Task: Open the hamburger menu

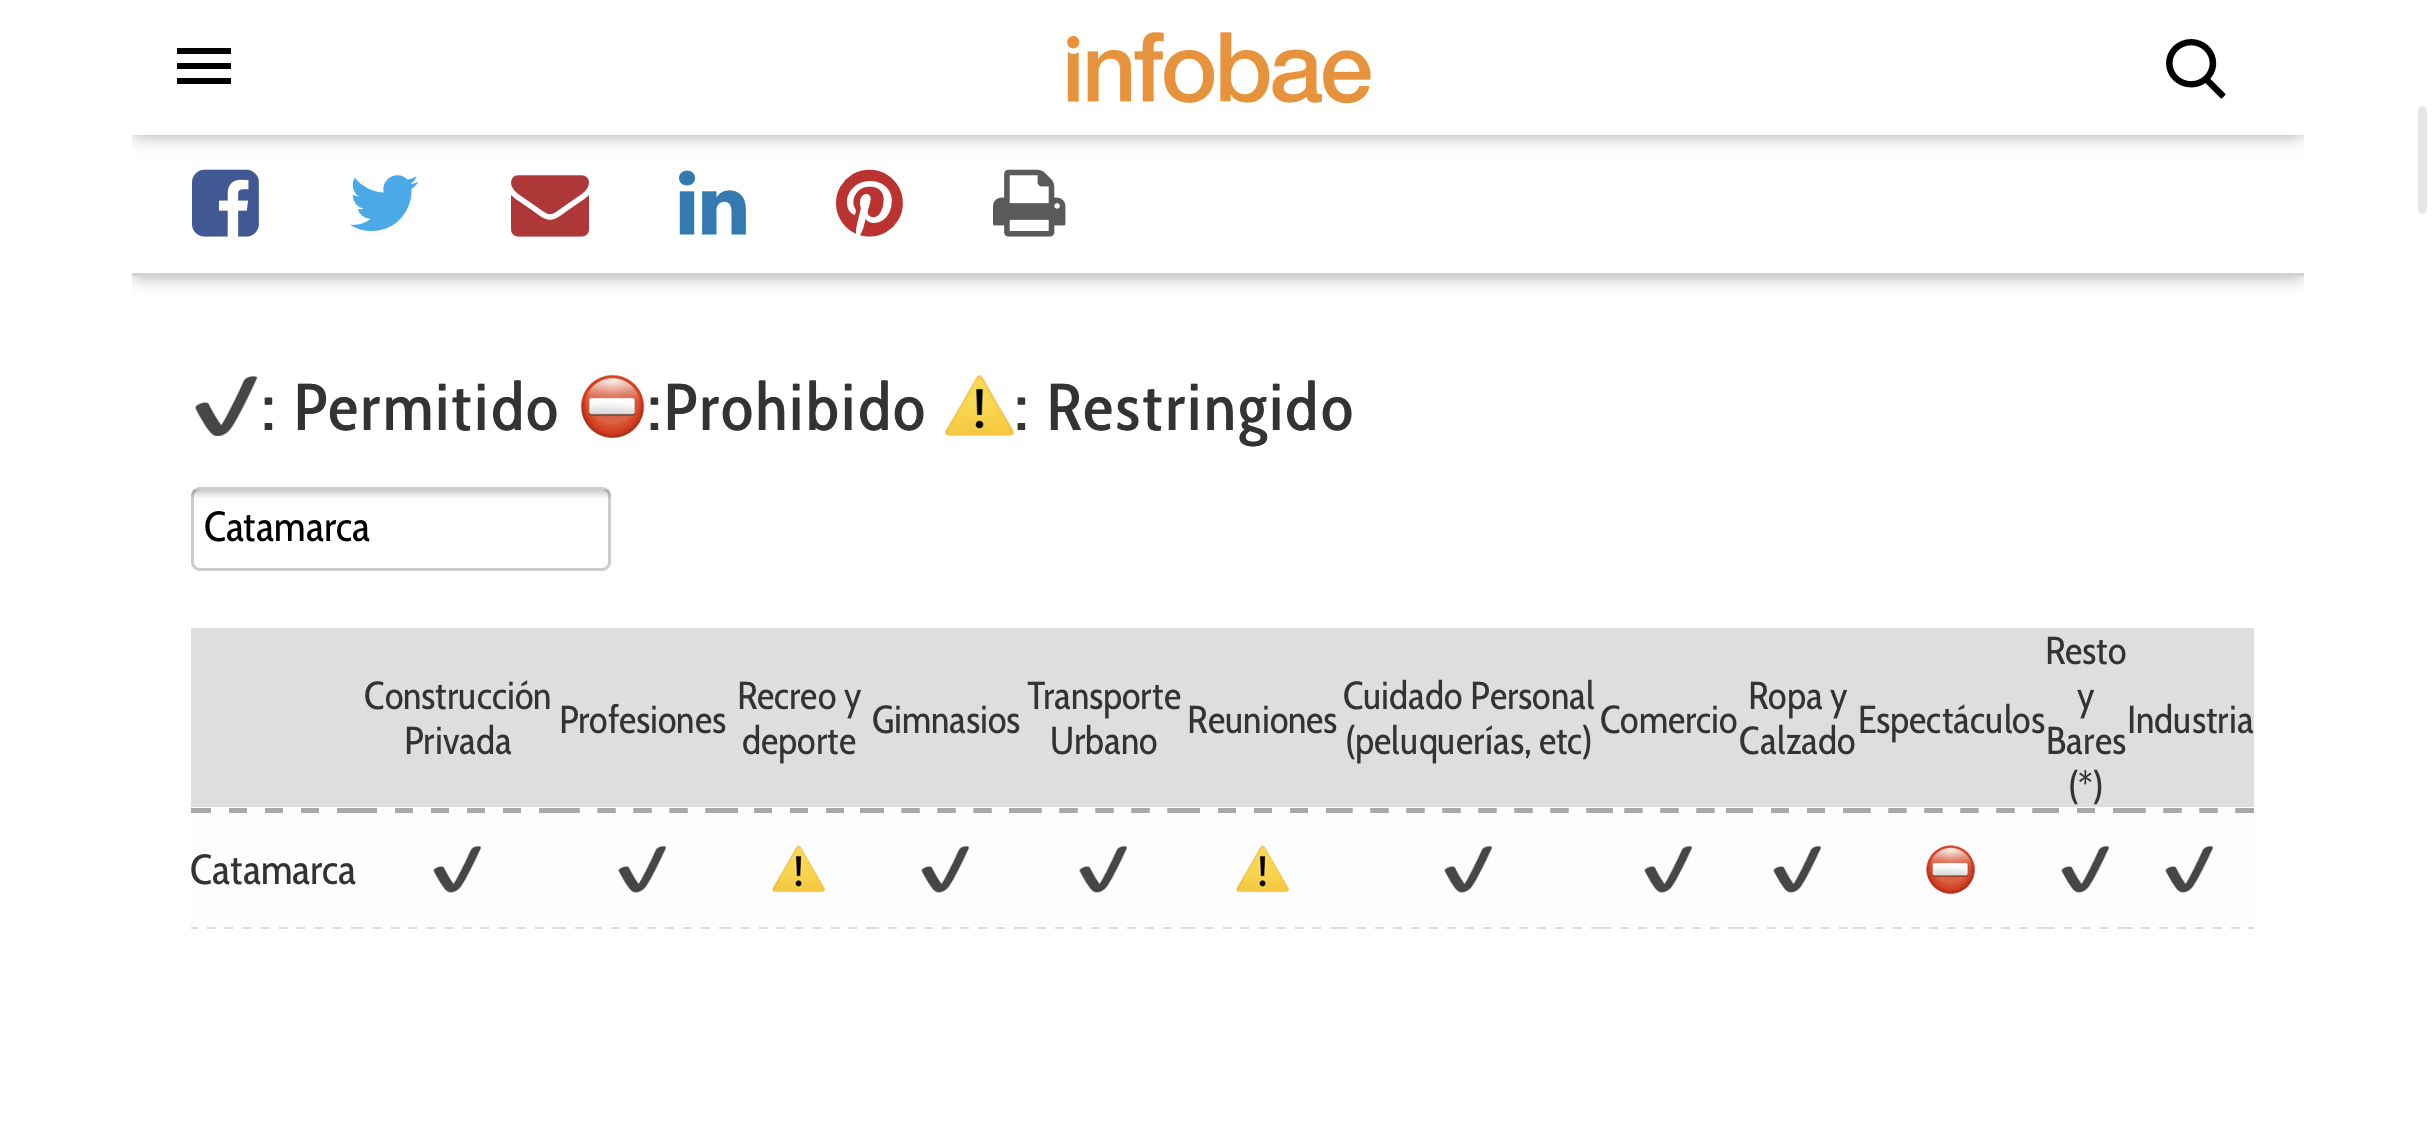Action: pyautogui.click(x=204, y=66)
